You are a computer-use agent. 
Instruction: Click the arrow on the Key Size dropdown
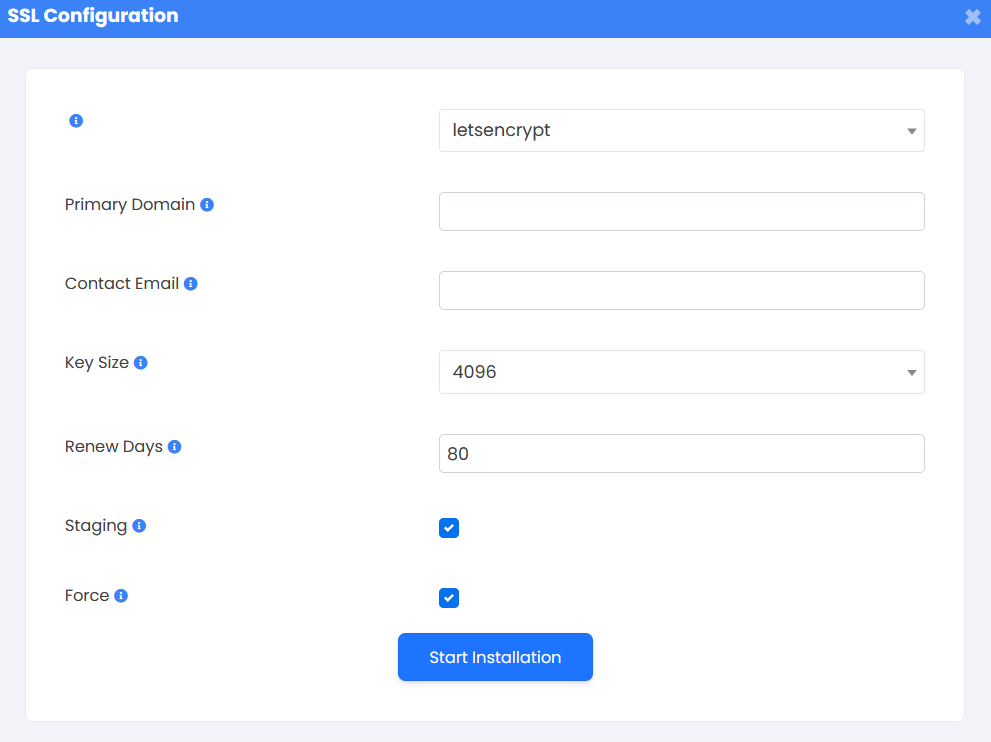point(911,373)
